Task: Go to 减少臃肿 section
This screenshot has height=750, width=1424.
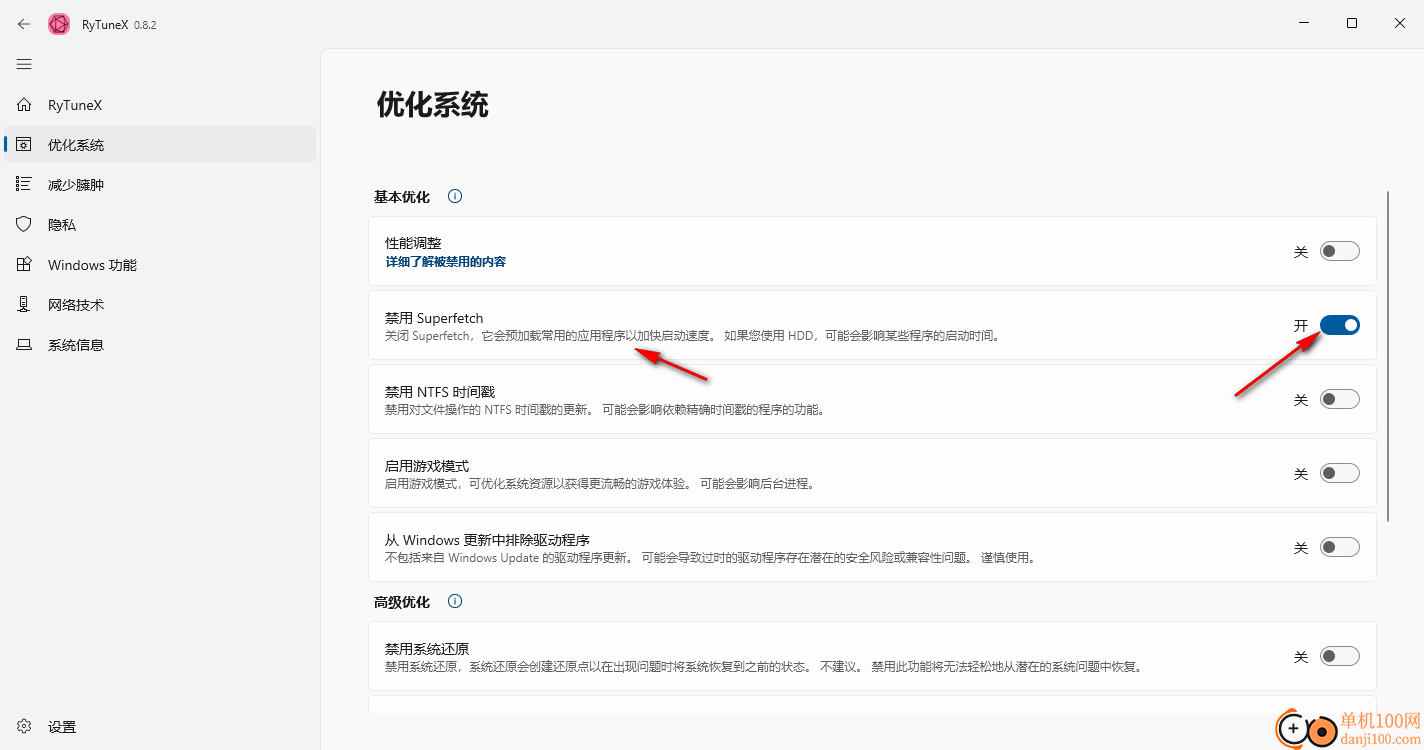Action: tap(160, 185)
